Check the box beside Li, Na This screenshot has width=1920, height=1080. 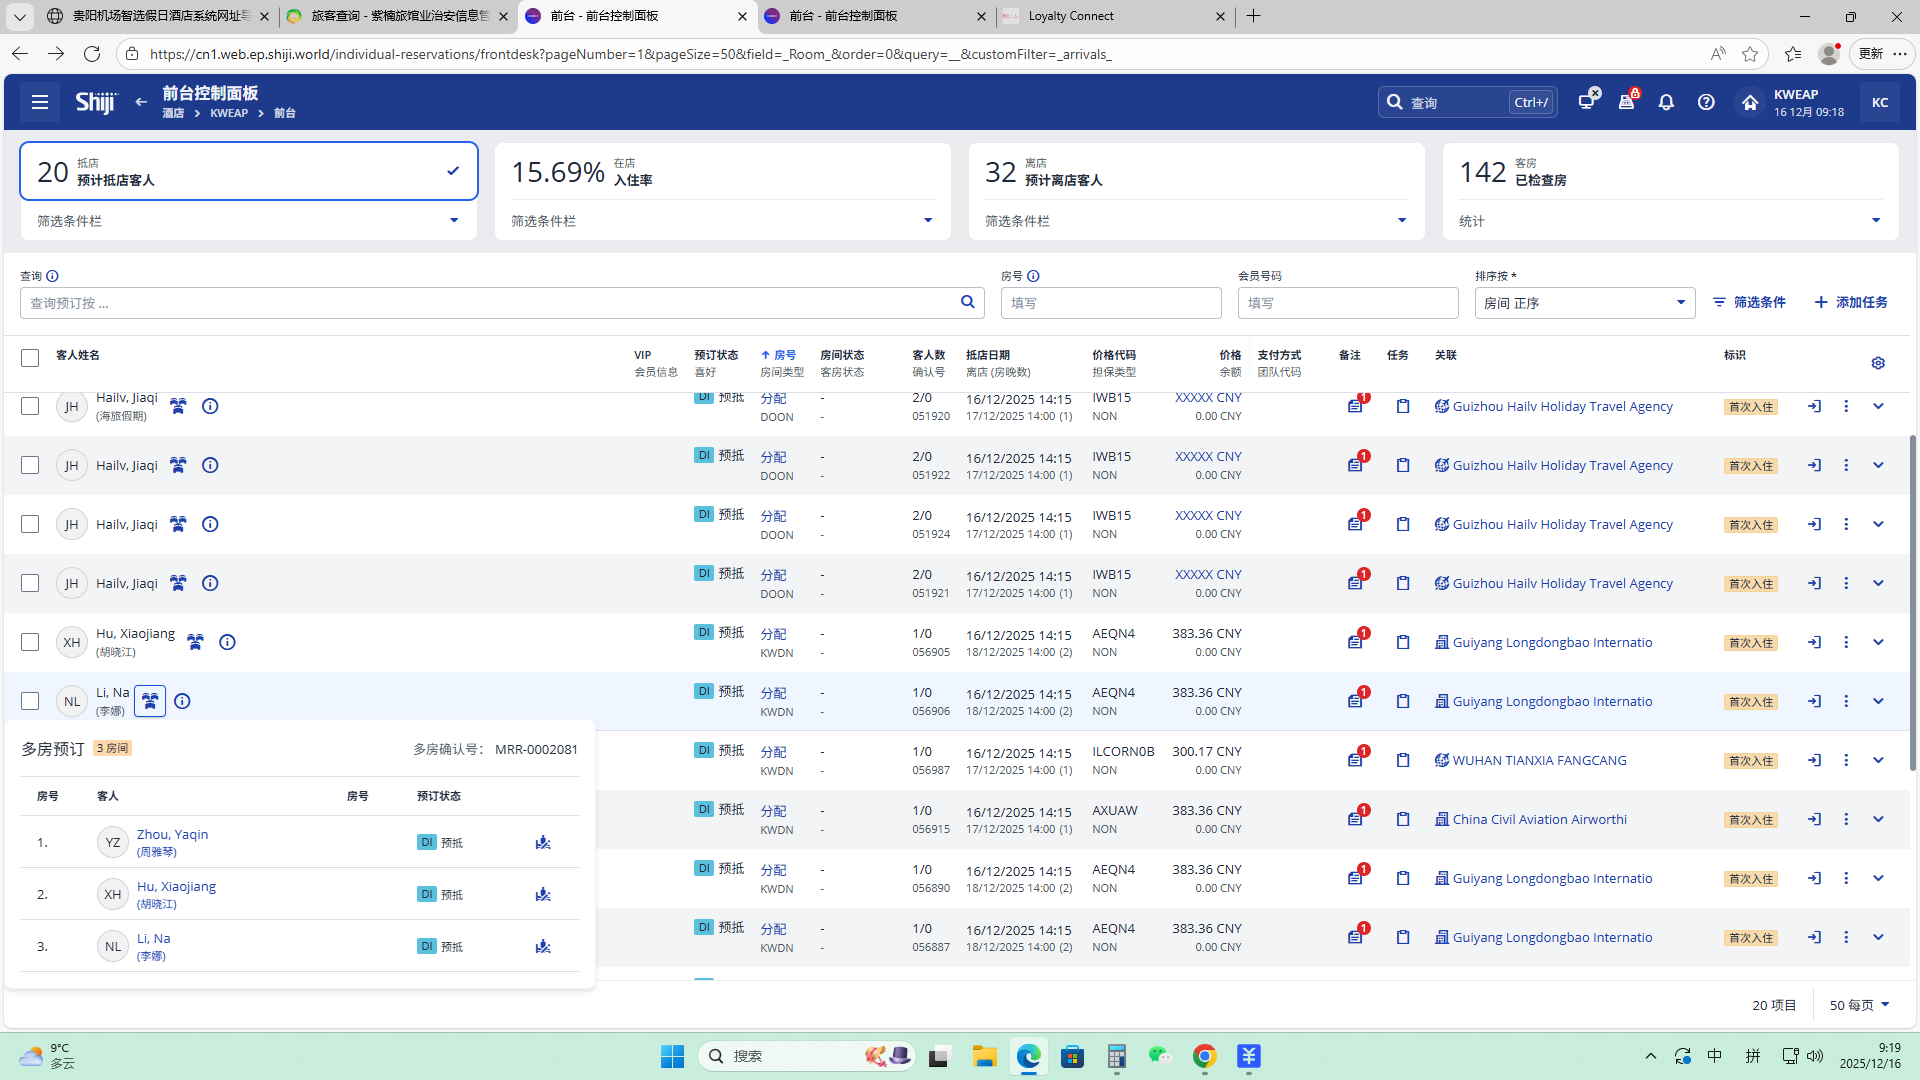point(30,701)
